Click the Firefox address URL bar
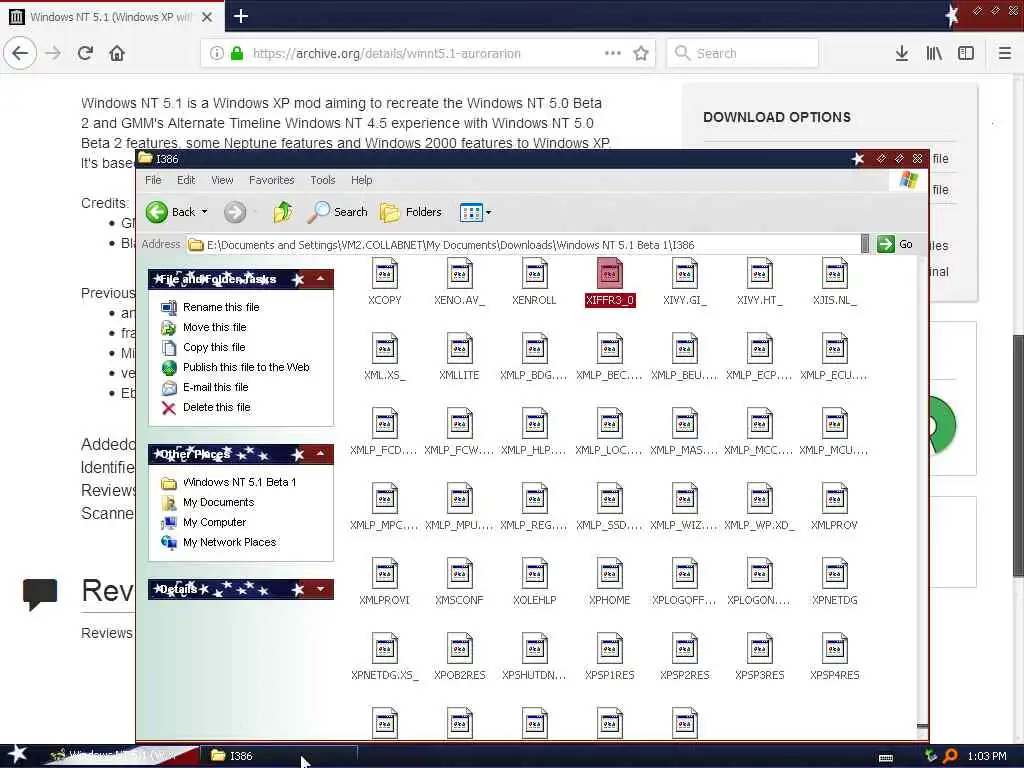 coord(427,53)
